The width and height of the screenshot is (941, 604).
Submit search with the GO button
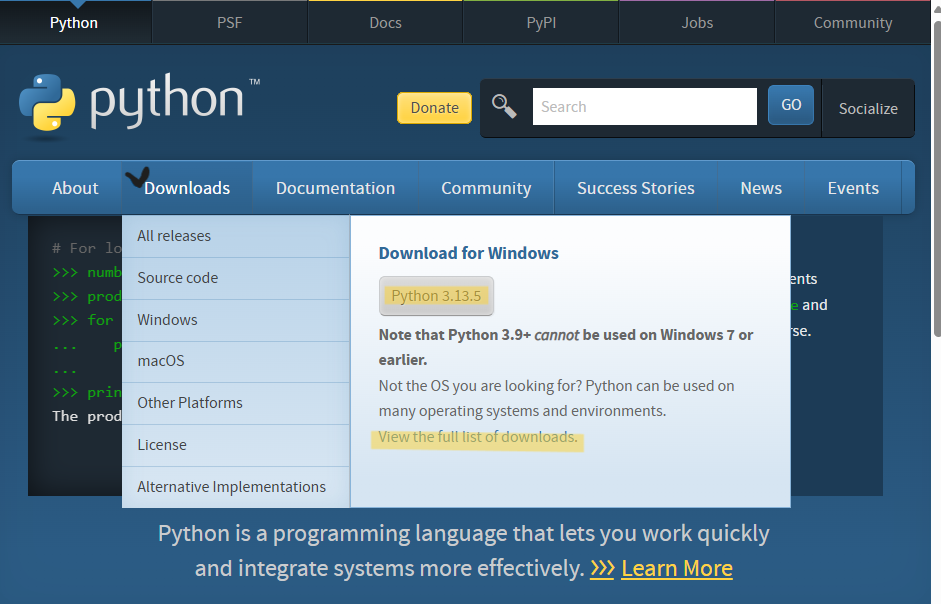point(791,105)
